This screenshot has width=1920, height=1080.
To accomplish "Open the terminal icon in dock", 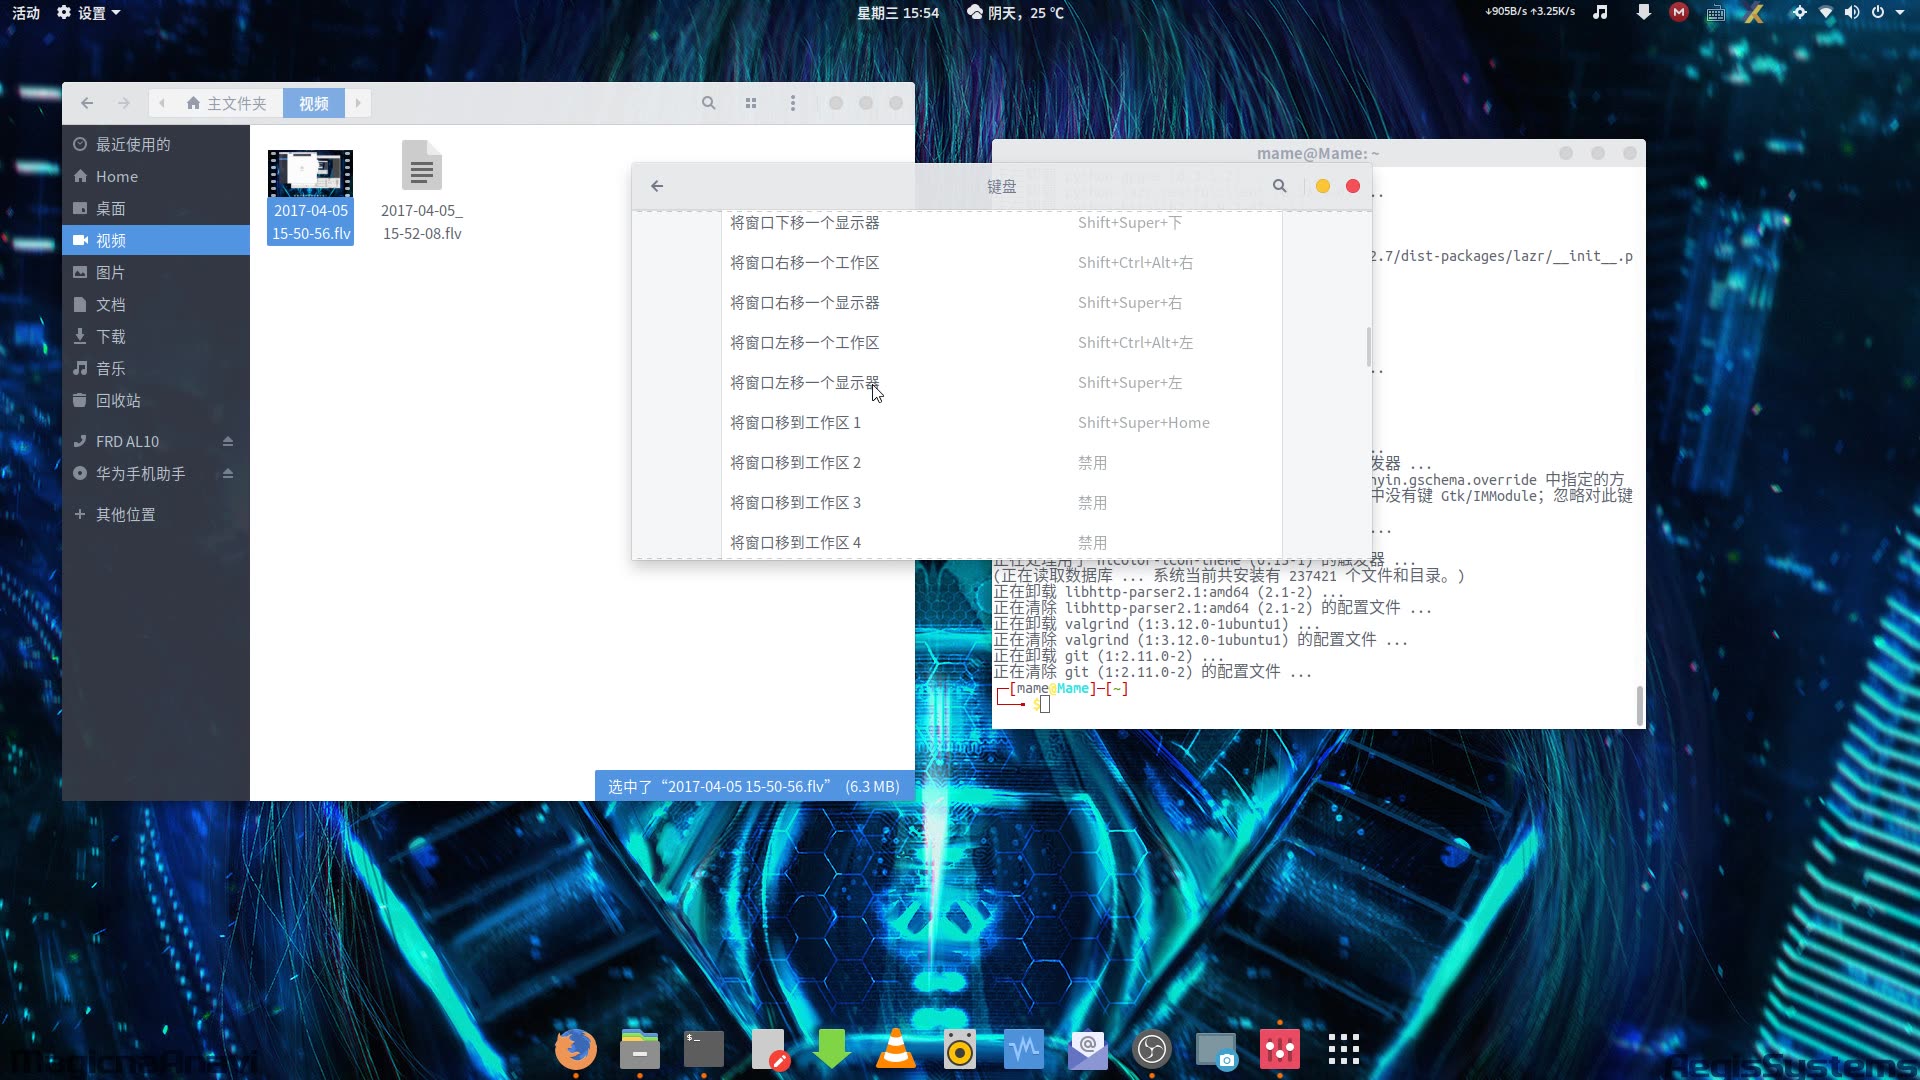I will click(x=703, y=1049).
